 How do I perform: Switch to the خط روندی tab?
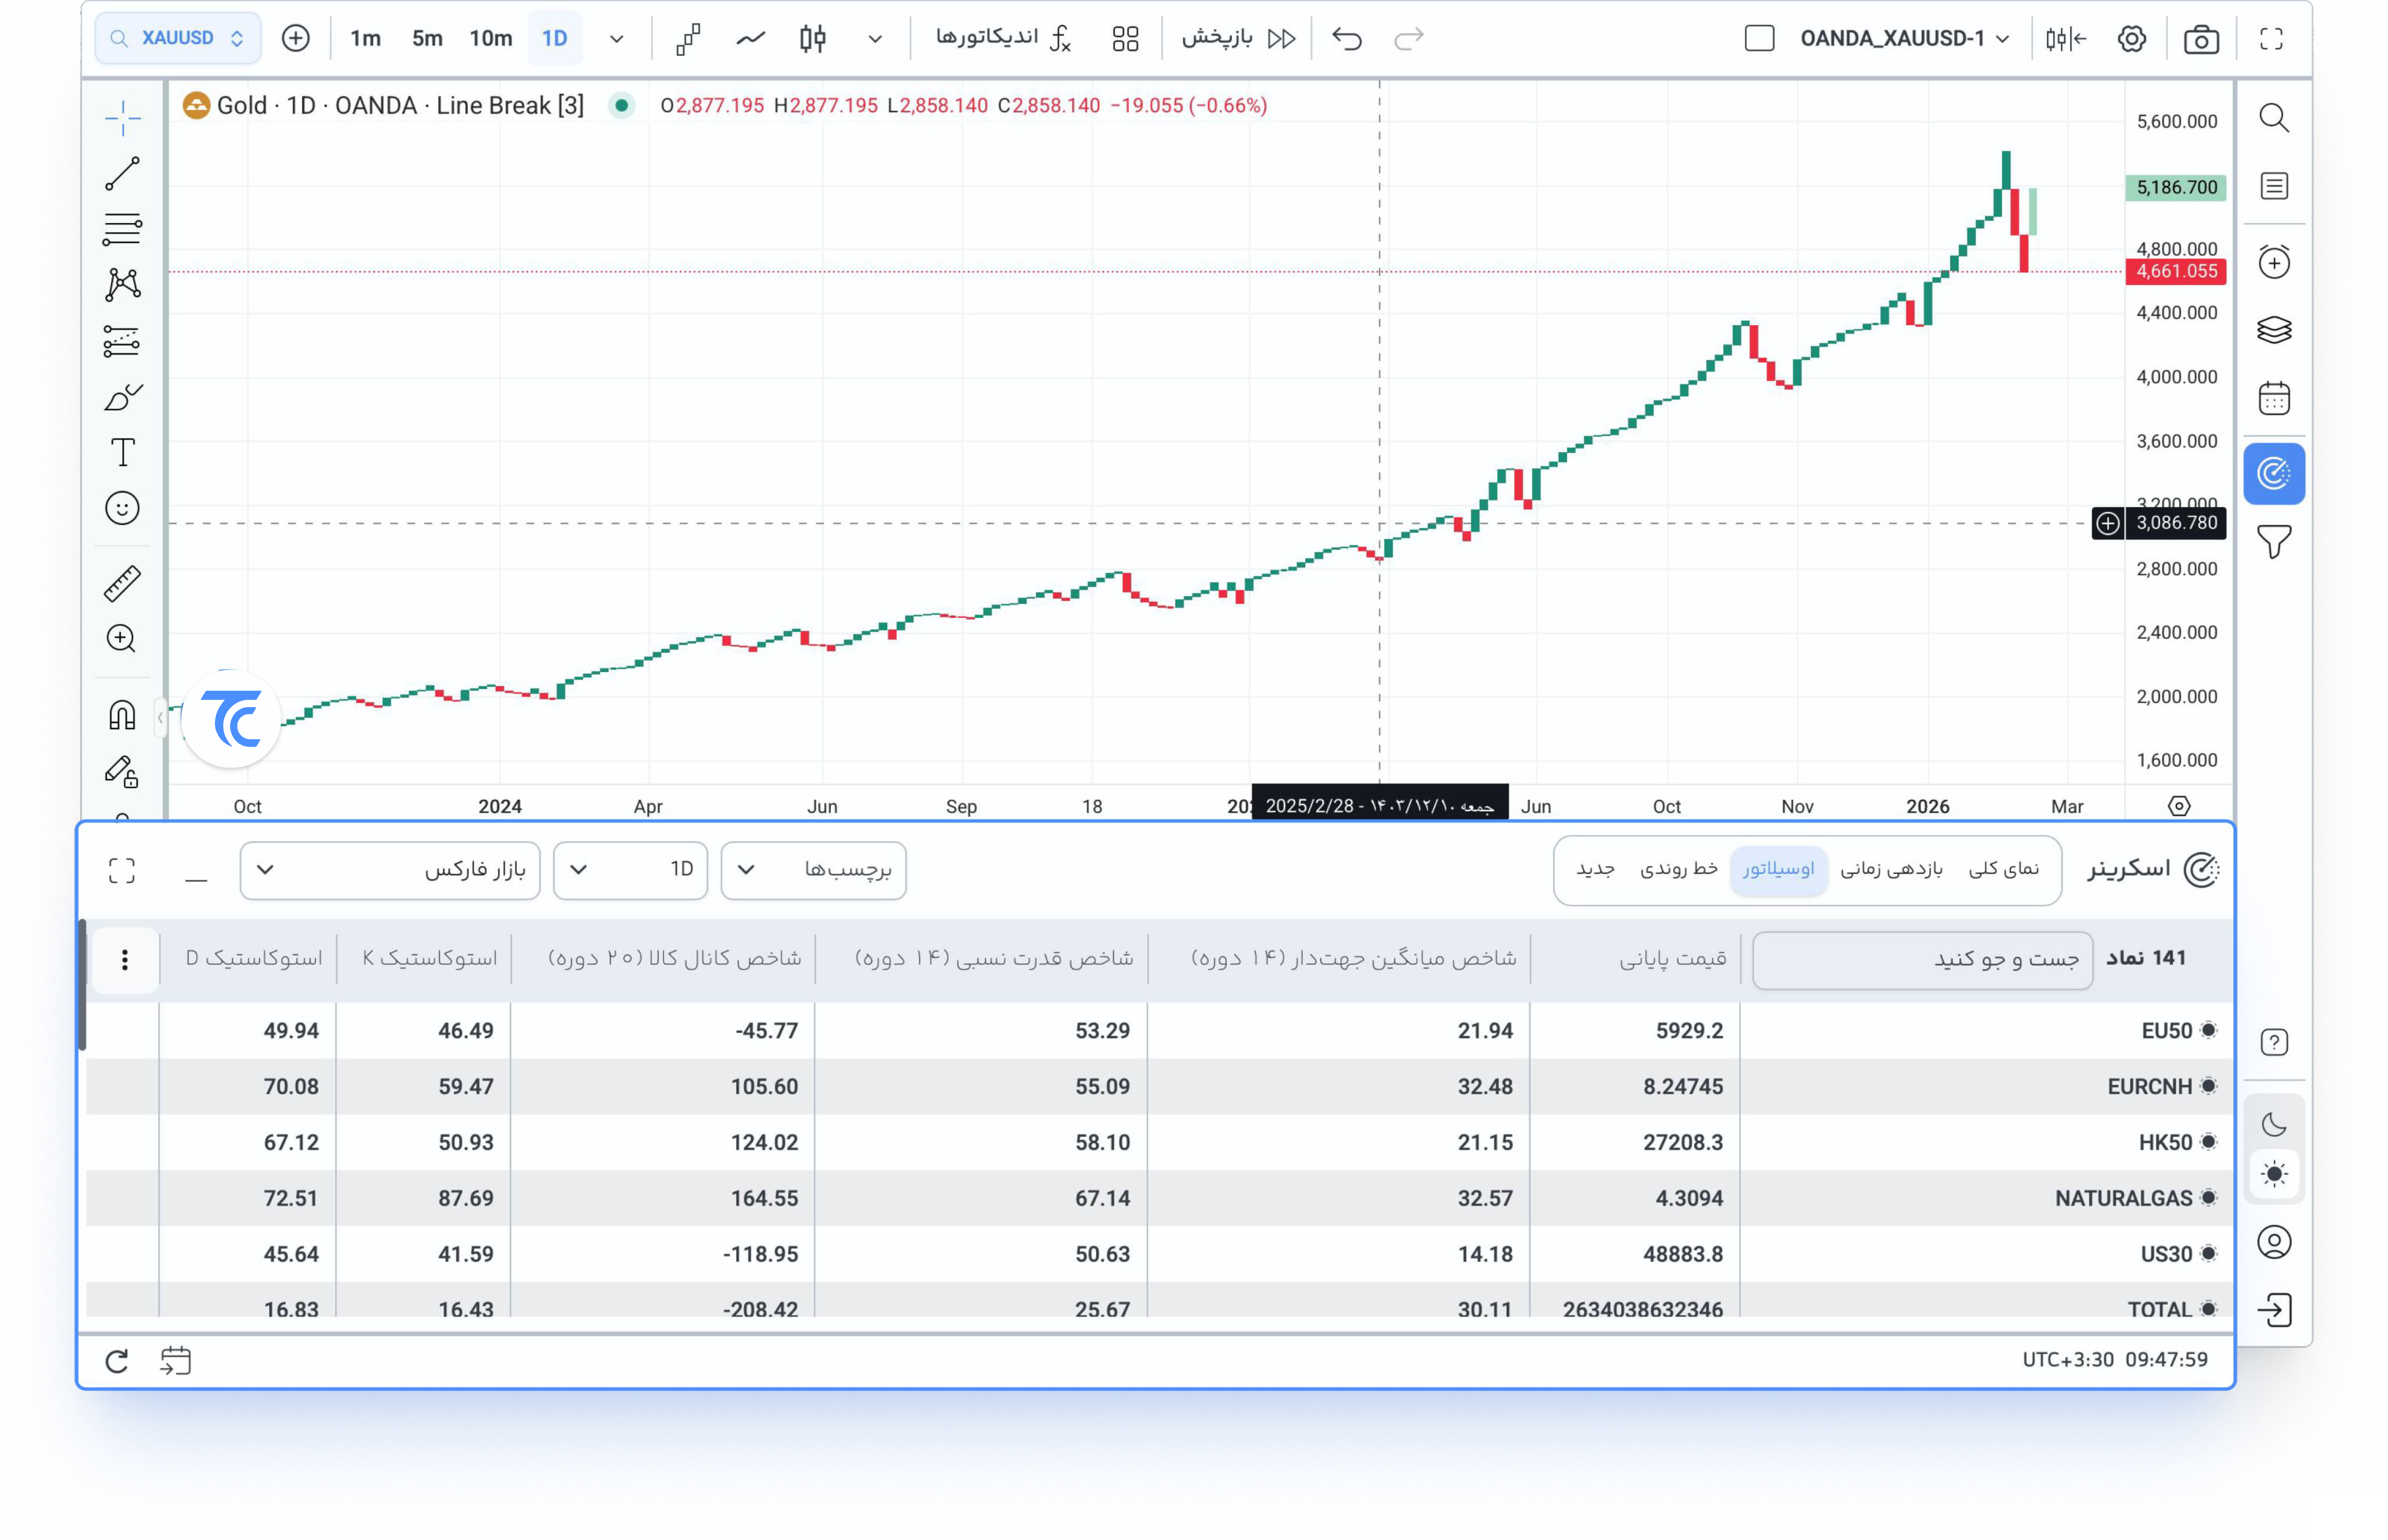click(x=1678, y=869)
